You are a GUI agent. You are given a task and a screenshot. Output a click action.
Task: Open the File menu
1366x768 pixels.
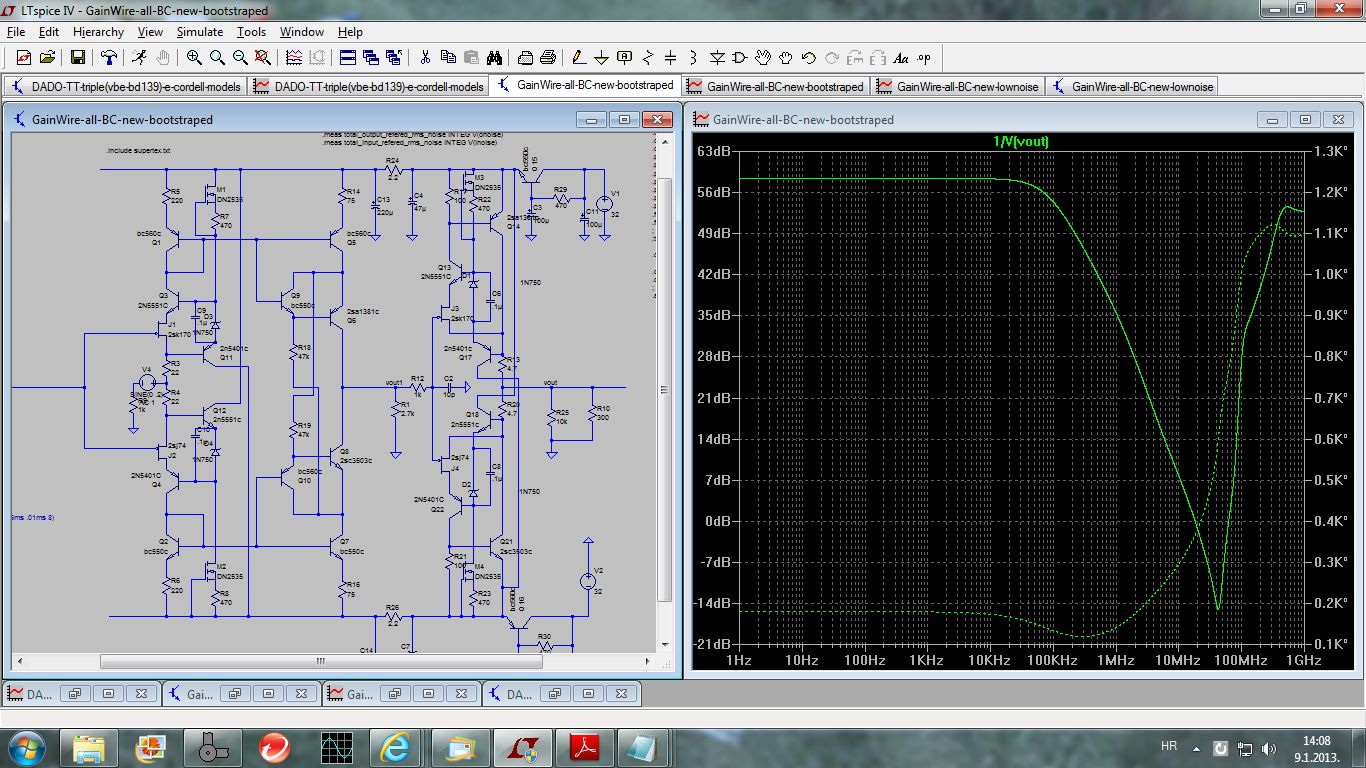16,32
